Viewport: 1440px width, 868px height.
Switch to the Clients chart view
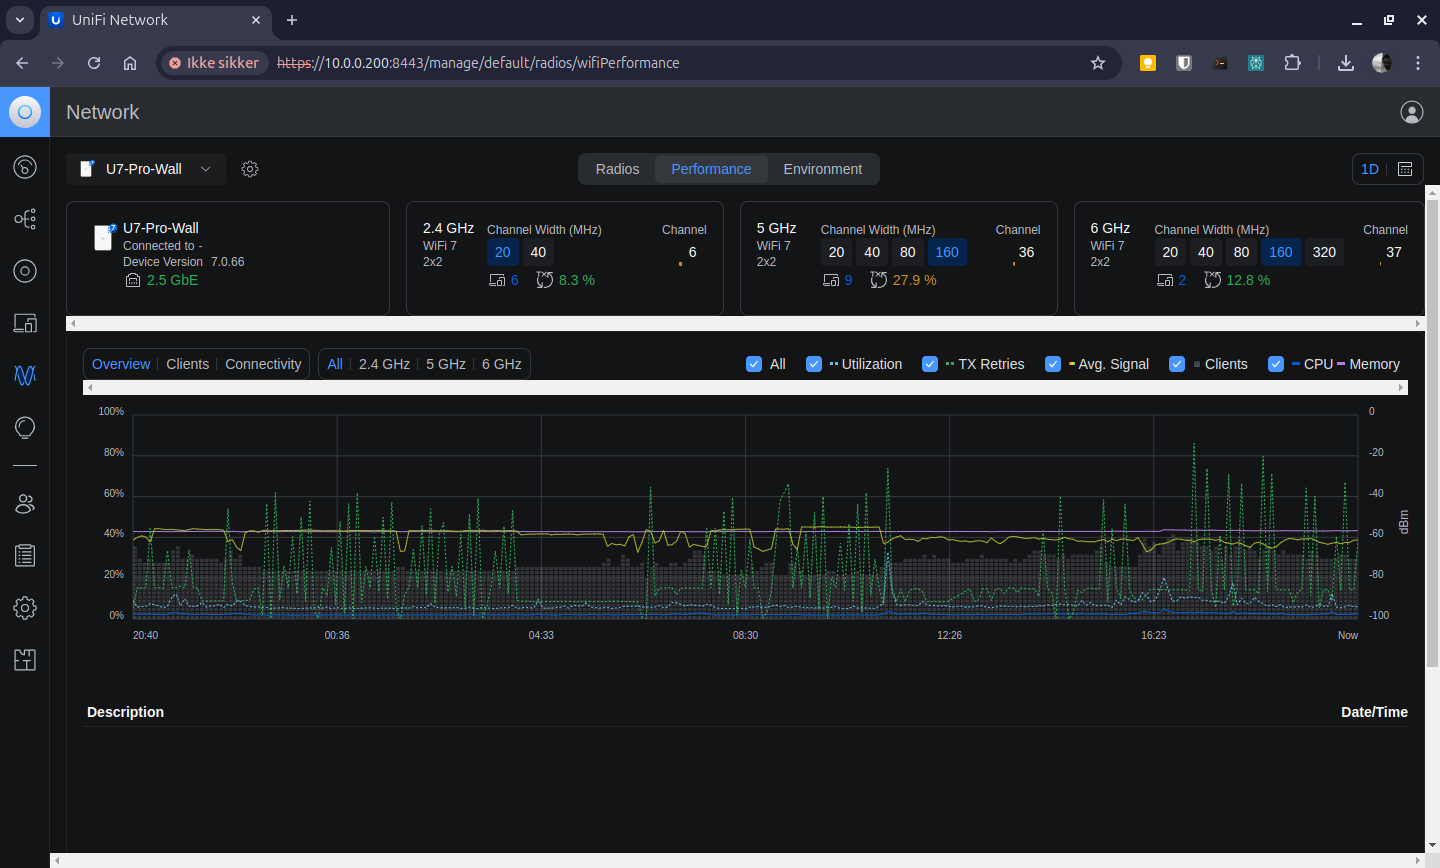tap(187, 364)
